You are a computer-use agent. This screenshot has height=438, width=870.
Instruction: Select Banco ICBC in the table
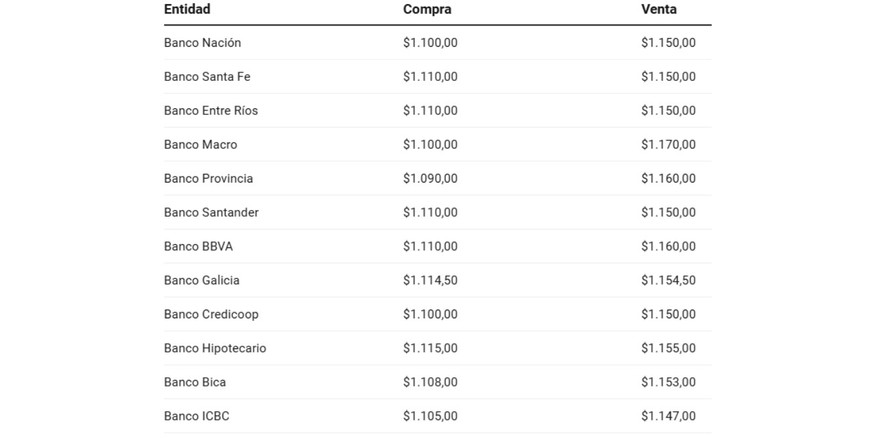pyautogui.click(x=196, y=417)
